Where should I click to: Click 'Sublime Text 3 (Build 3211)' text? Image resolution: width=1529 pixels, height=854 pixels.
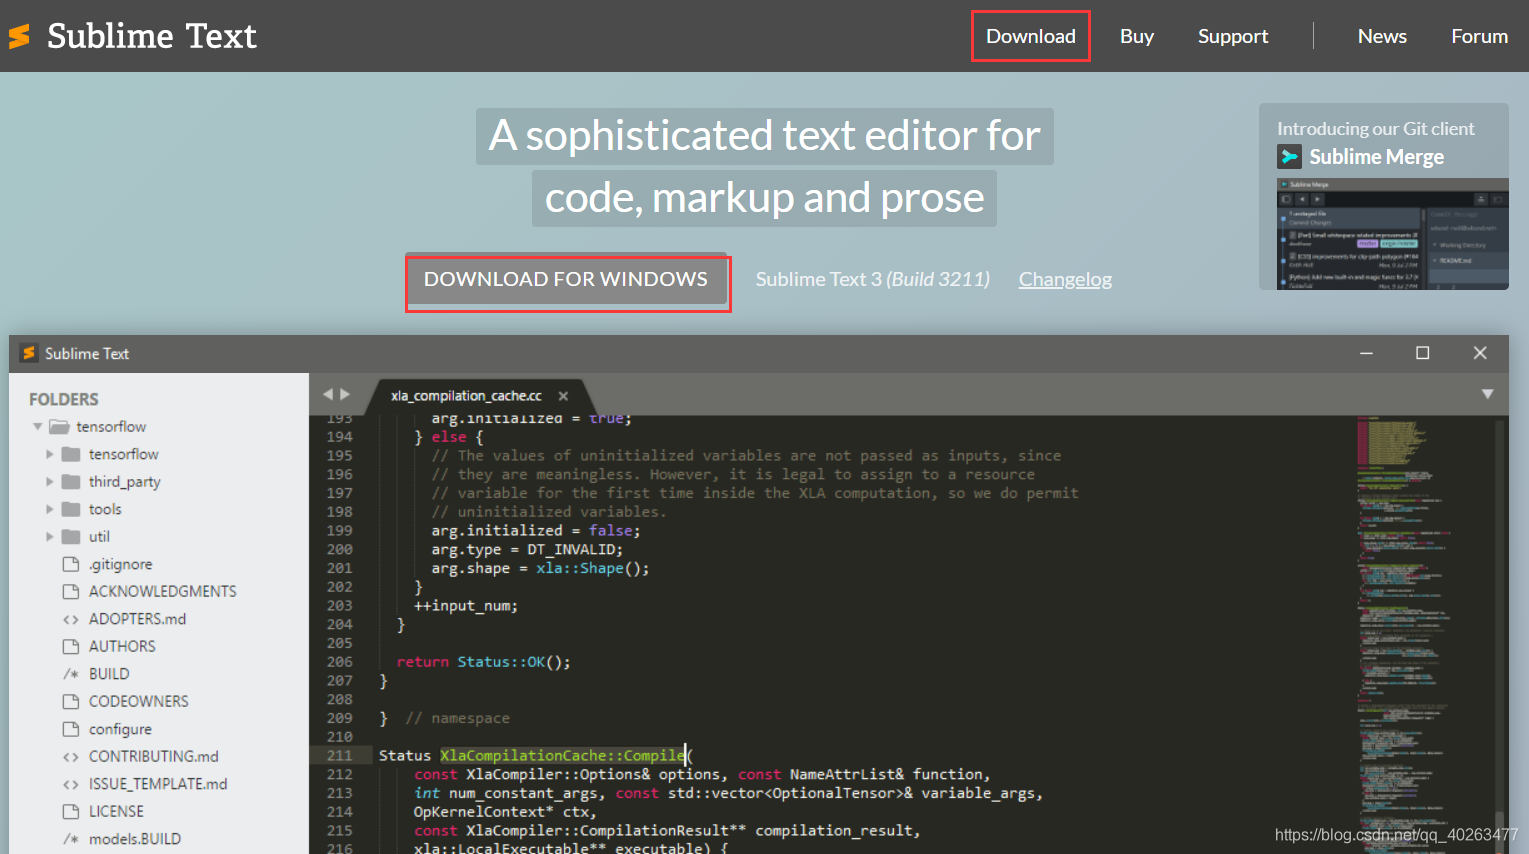click(872, 280)
